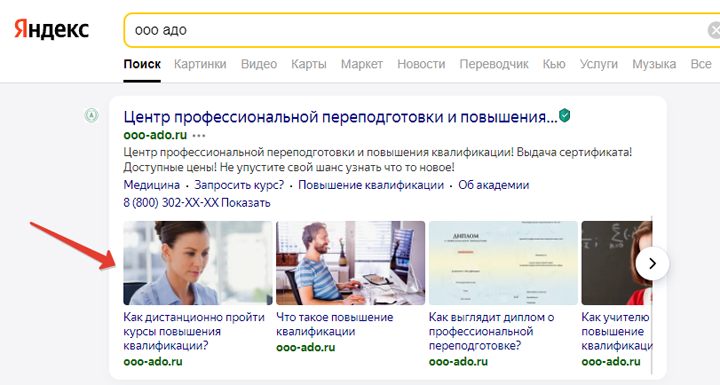Open the three-dot menu next to ooo-ado.ru
The height and width of the screenshot is (385, 720).
[x=199, y=136]
